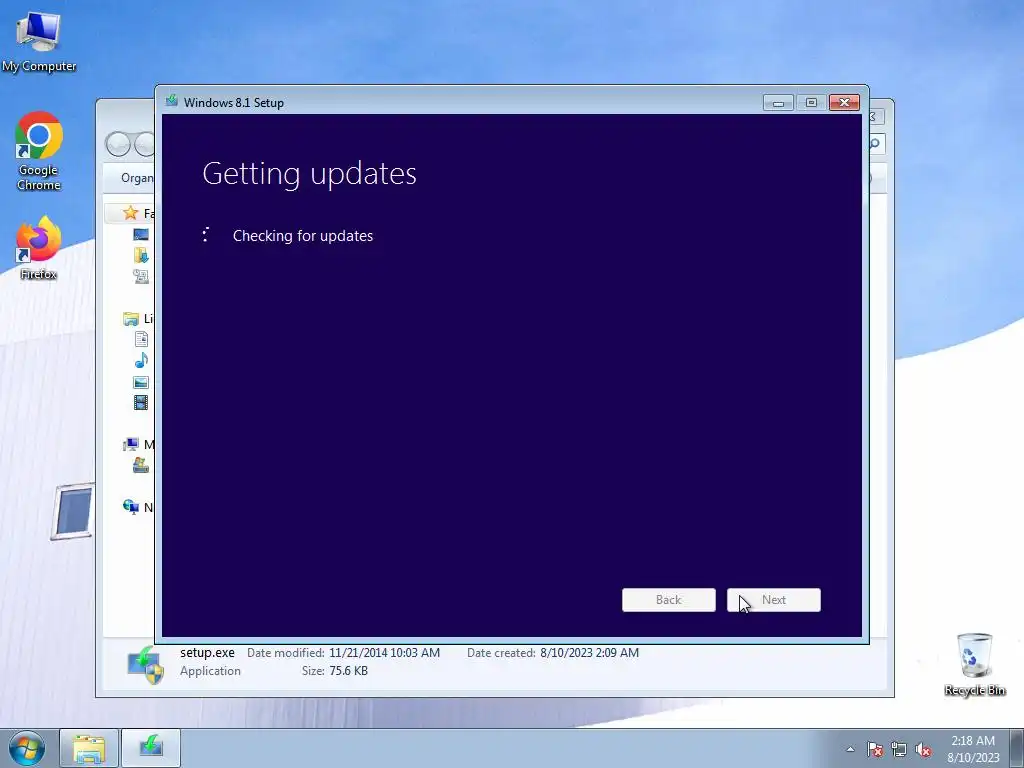Select Music library icon
Image resolution: width=1024 pixels, height=768 pixels.
coord(141,360)
